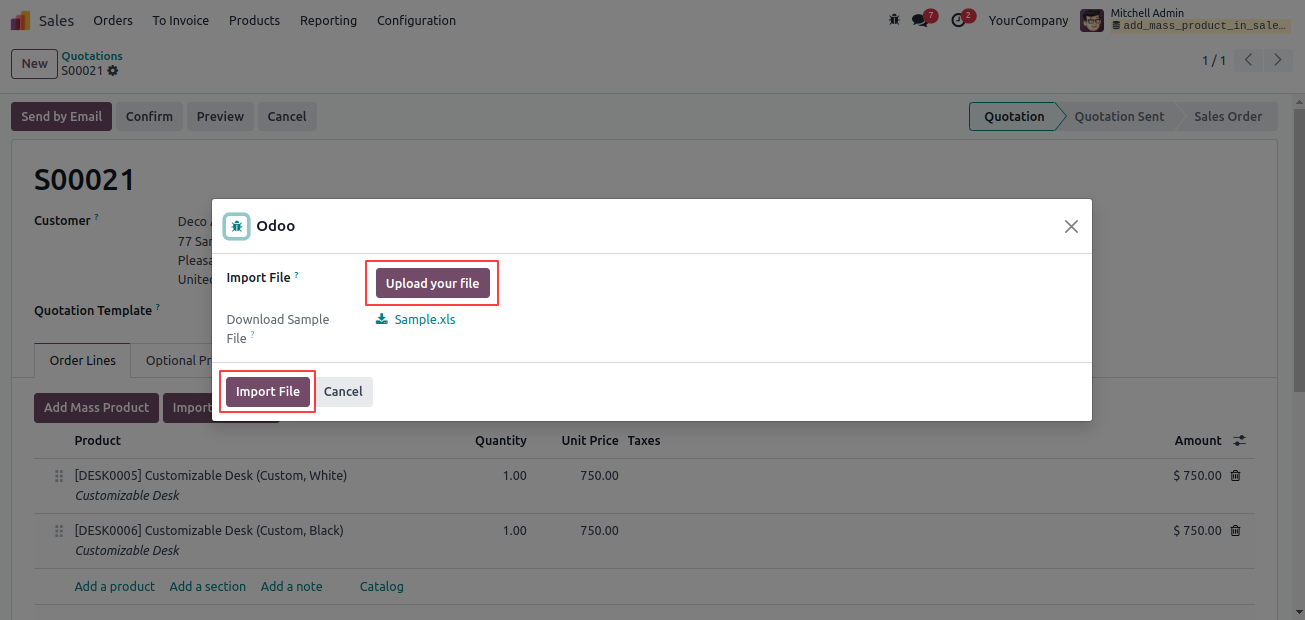Open the activities clock icon
The width and height of the screenshot is (1305, 620).
click(x=958, y=20)
